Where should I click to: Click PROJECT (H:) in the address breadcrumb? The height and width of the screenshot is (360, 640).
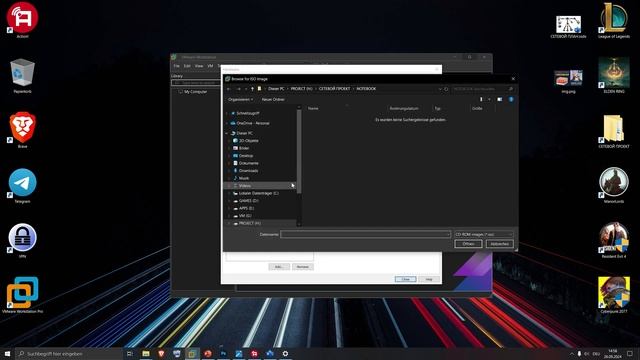click(301, 89)
